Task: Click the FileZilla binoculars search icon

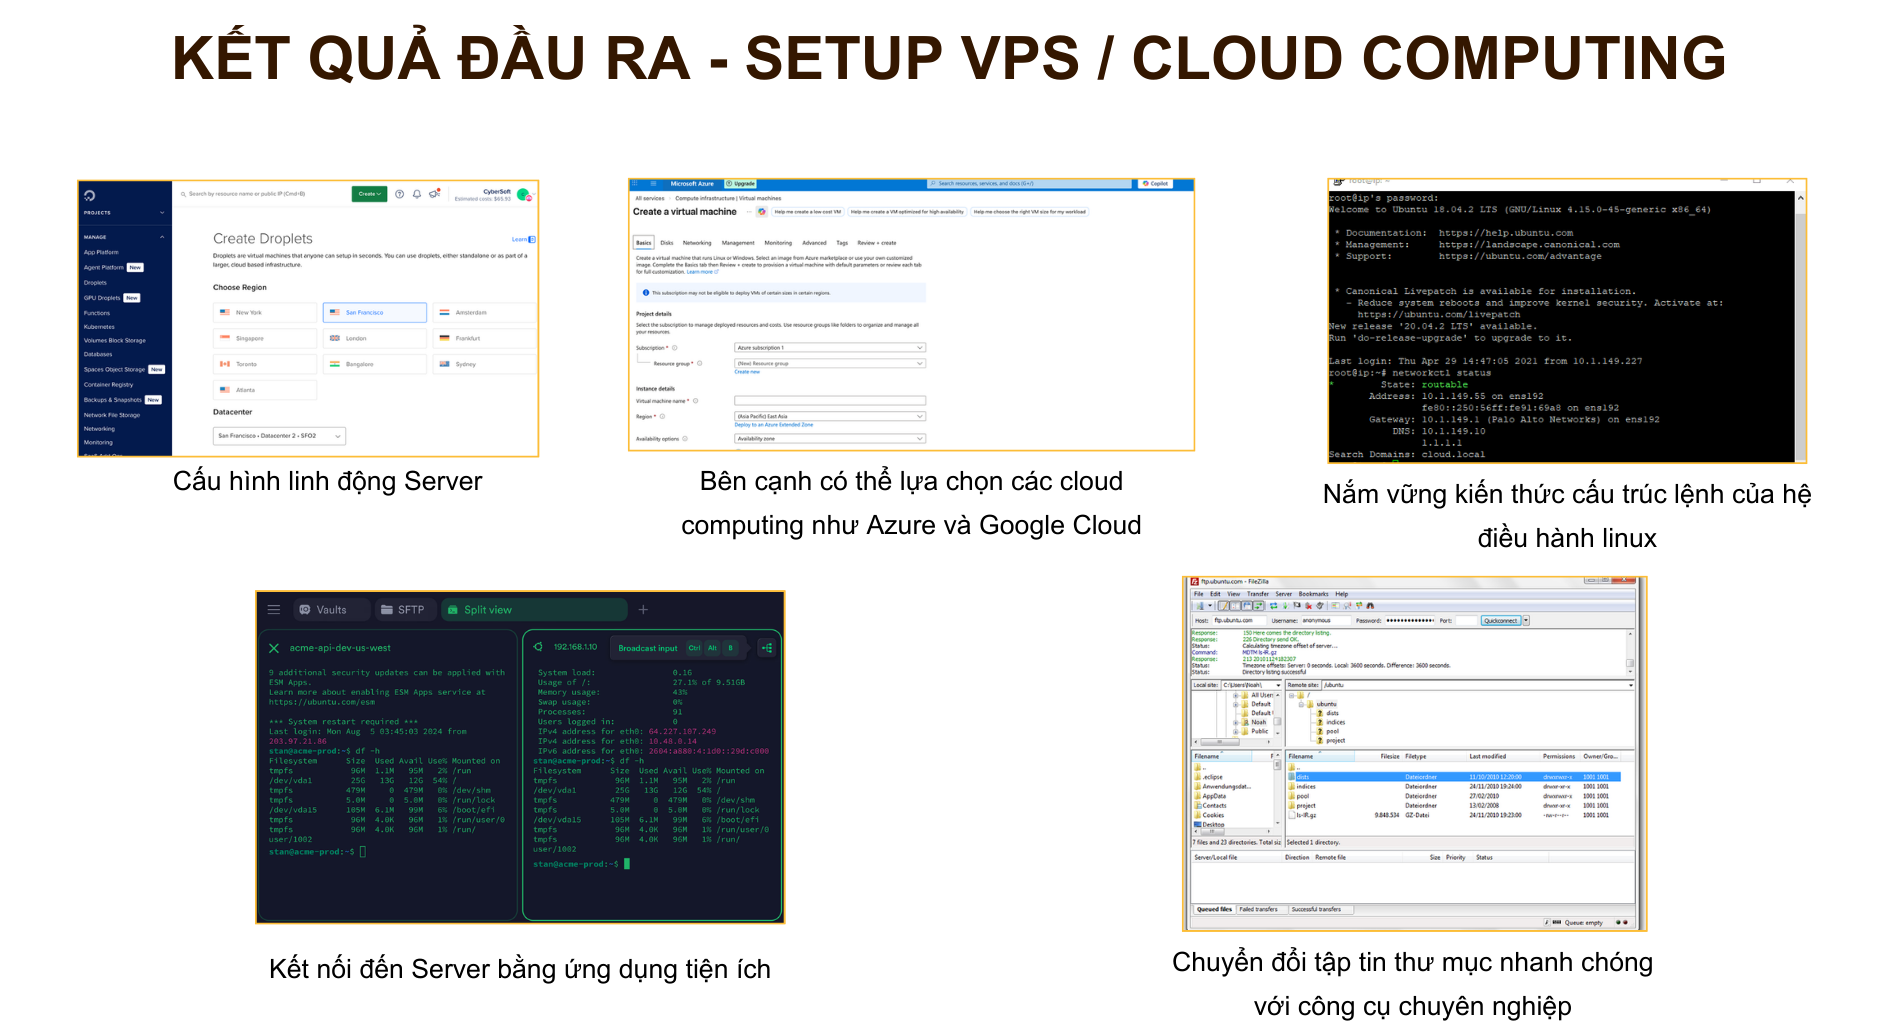Action: (x=1370, y=606)
